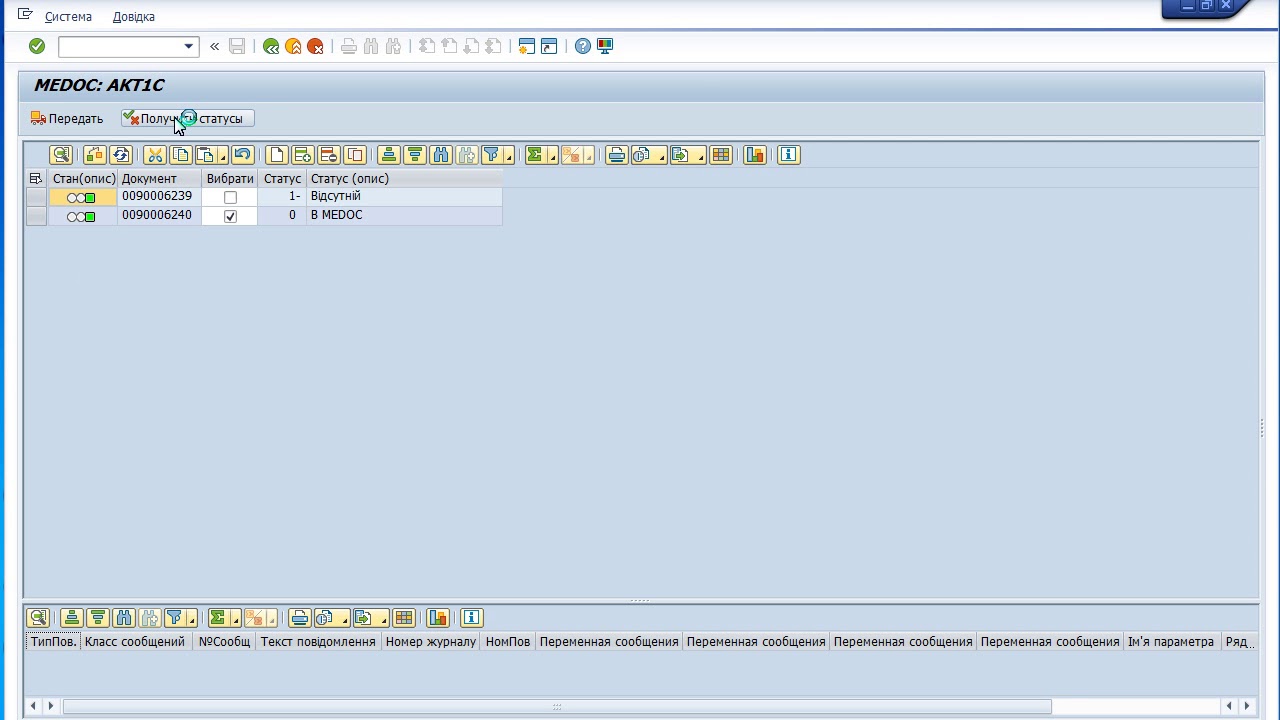Click the Information icon in upper grid toolbar
This screenshot has height=720, width=1280.
pos(789,155)
